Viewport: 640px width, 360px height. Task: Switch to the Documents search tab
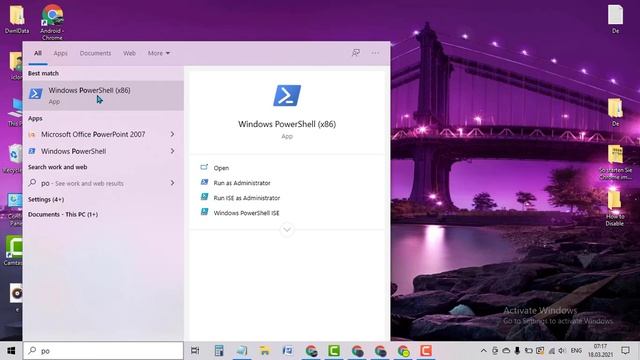pyautogui.click(x=95, y=53)
